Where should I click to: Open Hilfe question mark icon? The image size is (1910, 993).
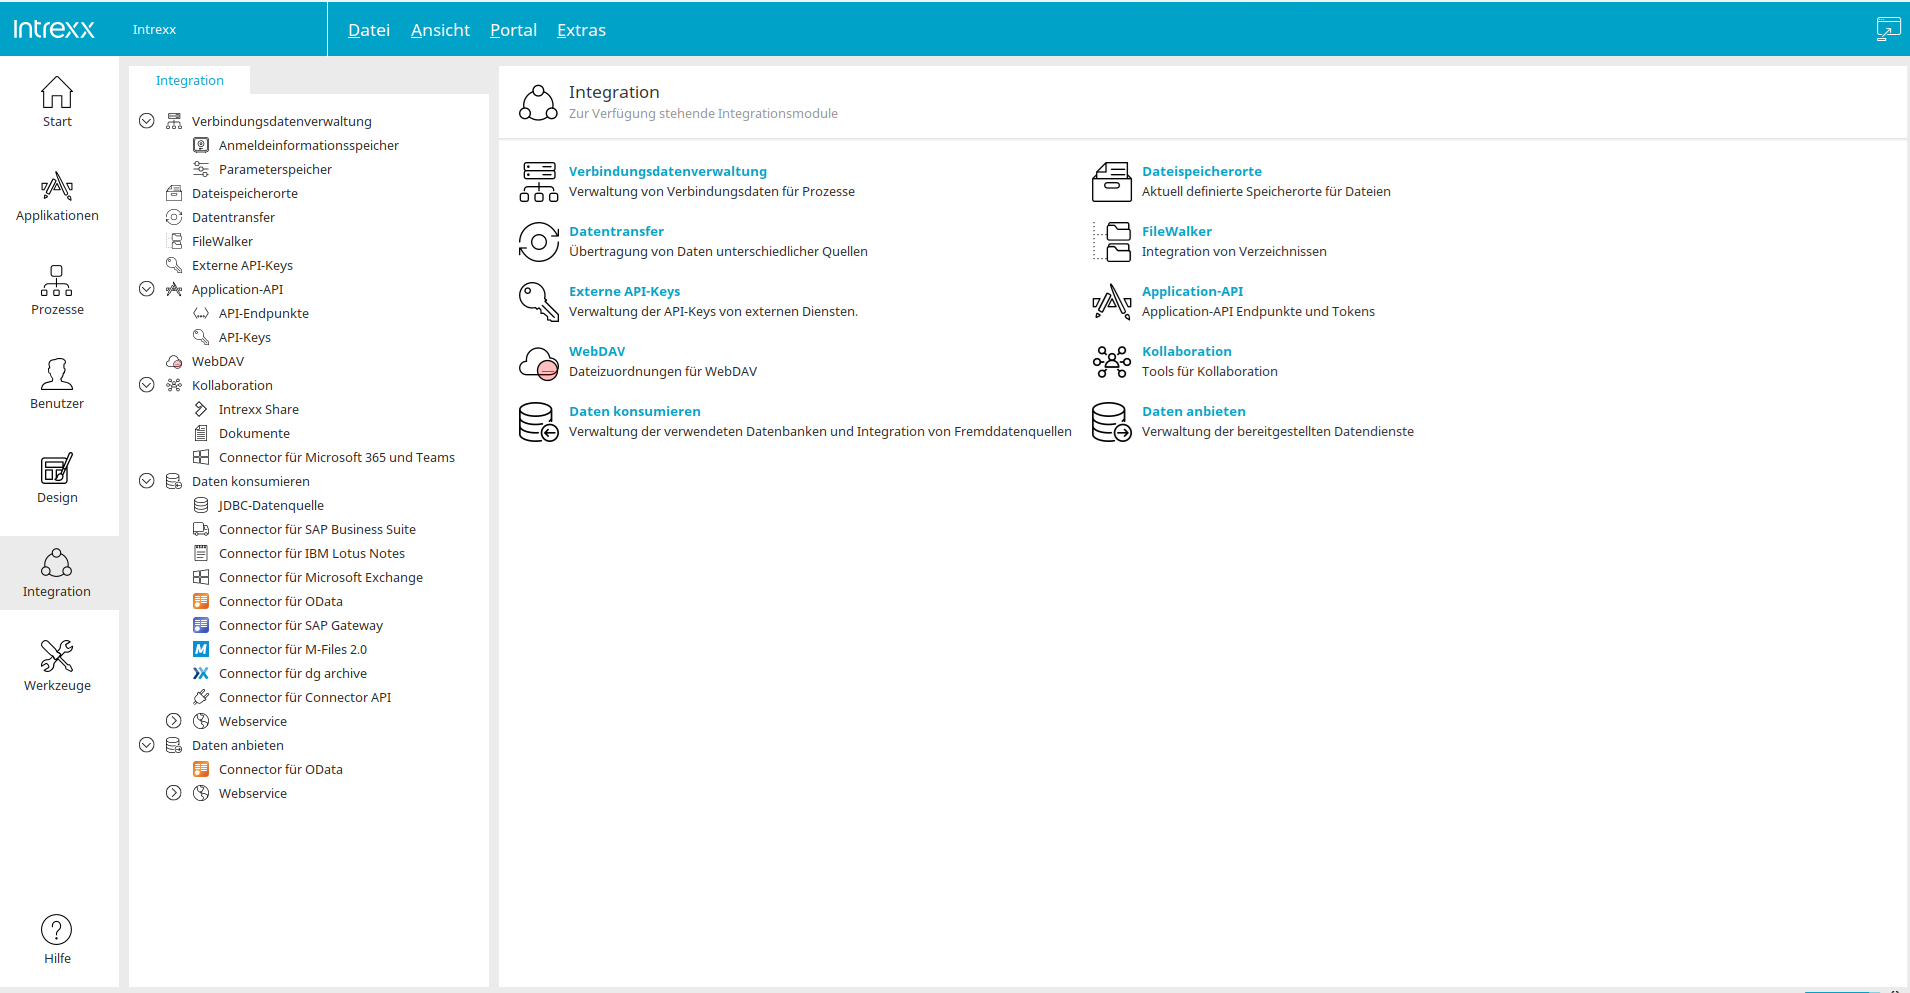click(x=57, y=930)
